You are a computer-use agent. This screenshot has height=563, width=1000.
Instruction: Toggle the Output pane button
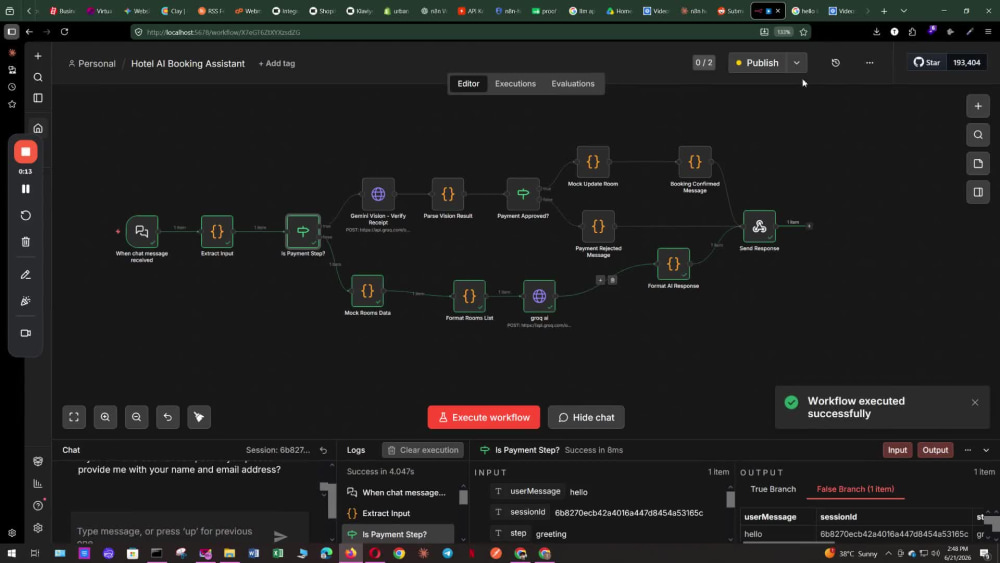(x=935, y=450)
